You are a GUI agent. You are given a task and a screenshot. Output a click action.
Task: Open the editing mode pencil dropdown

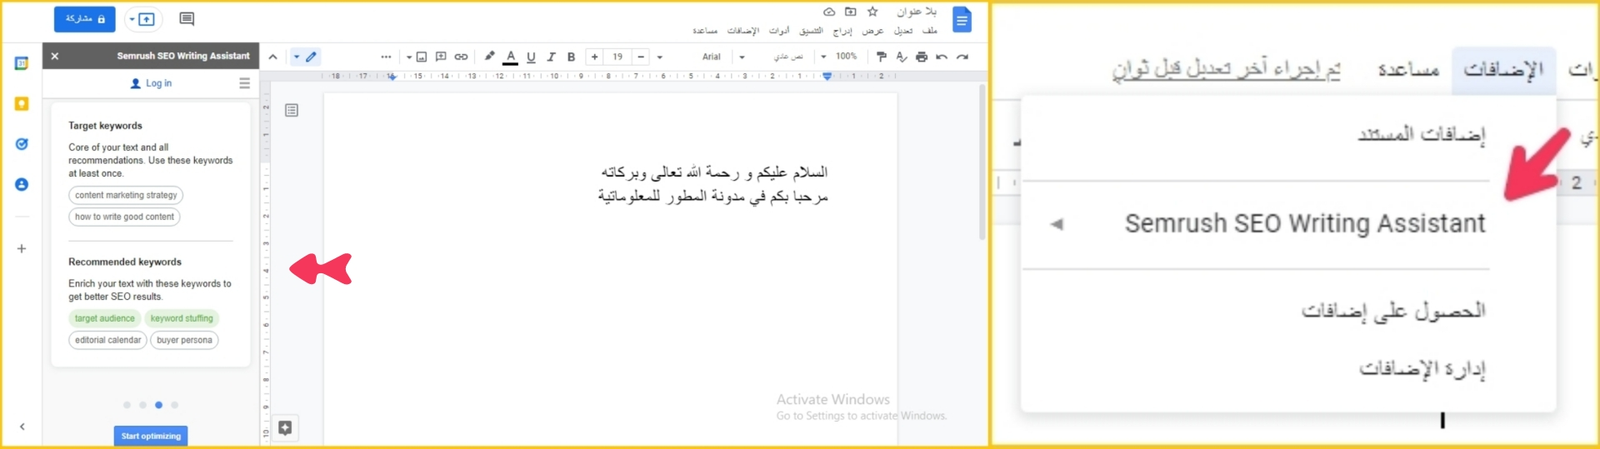305,57
